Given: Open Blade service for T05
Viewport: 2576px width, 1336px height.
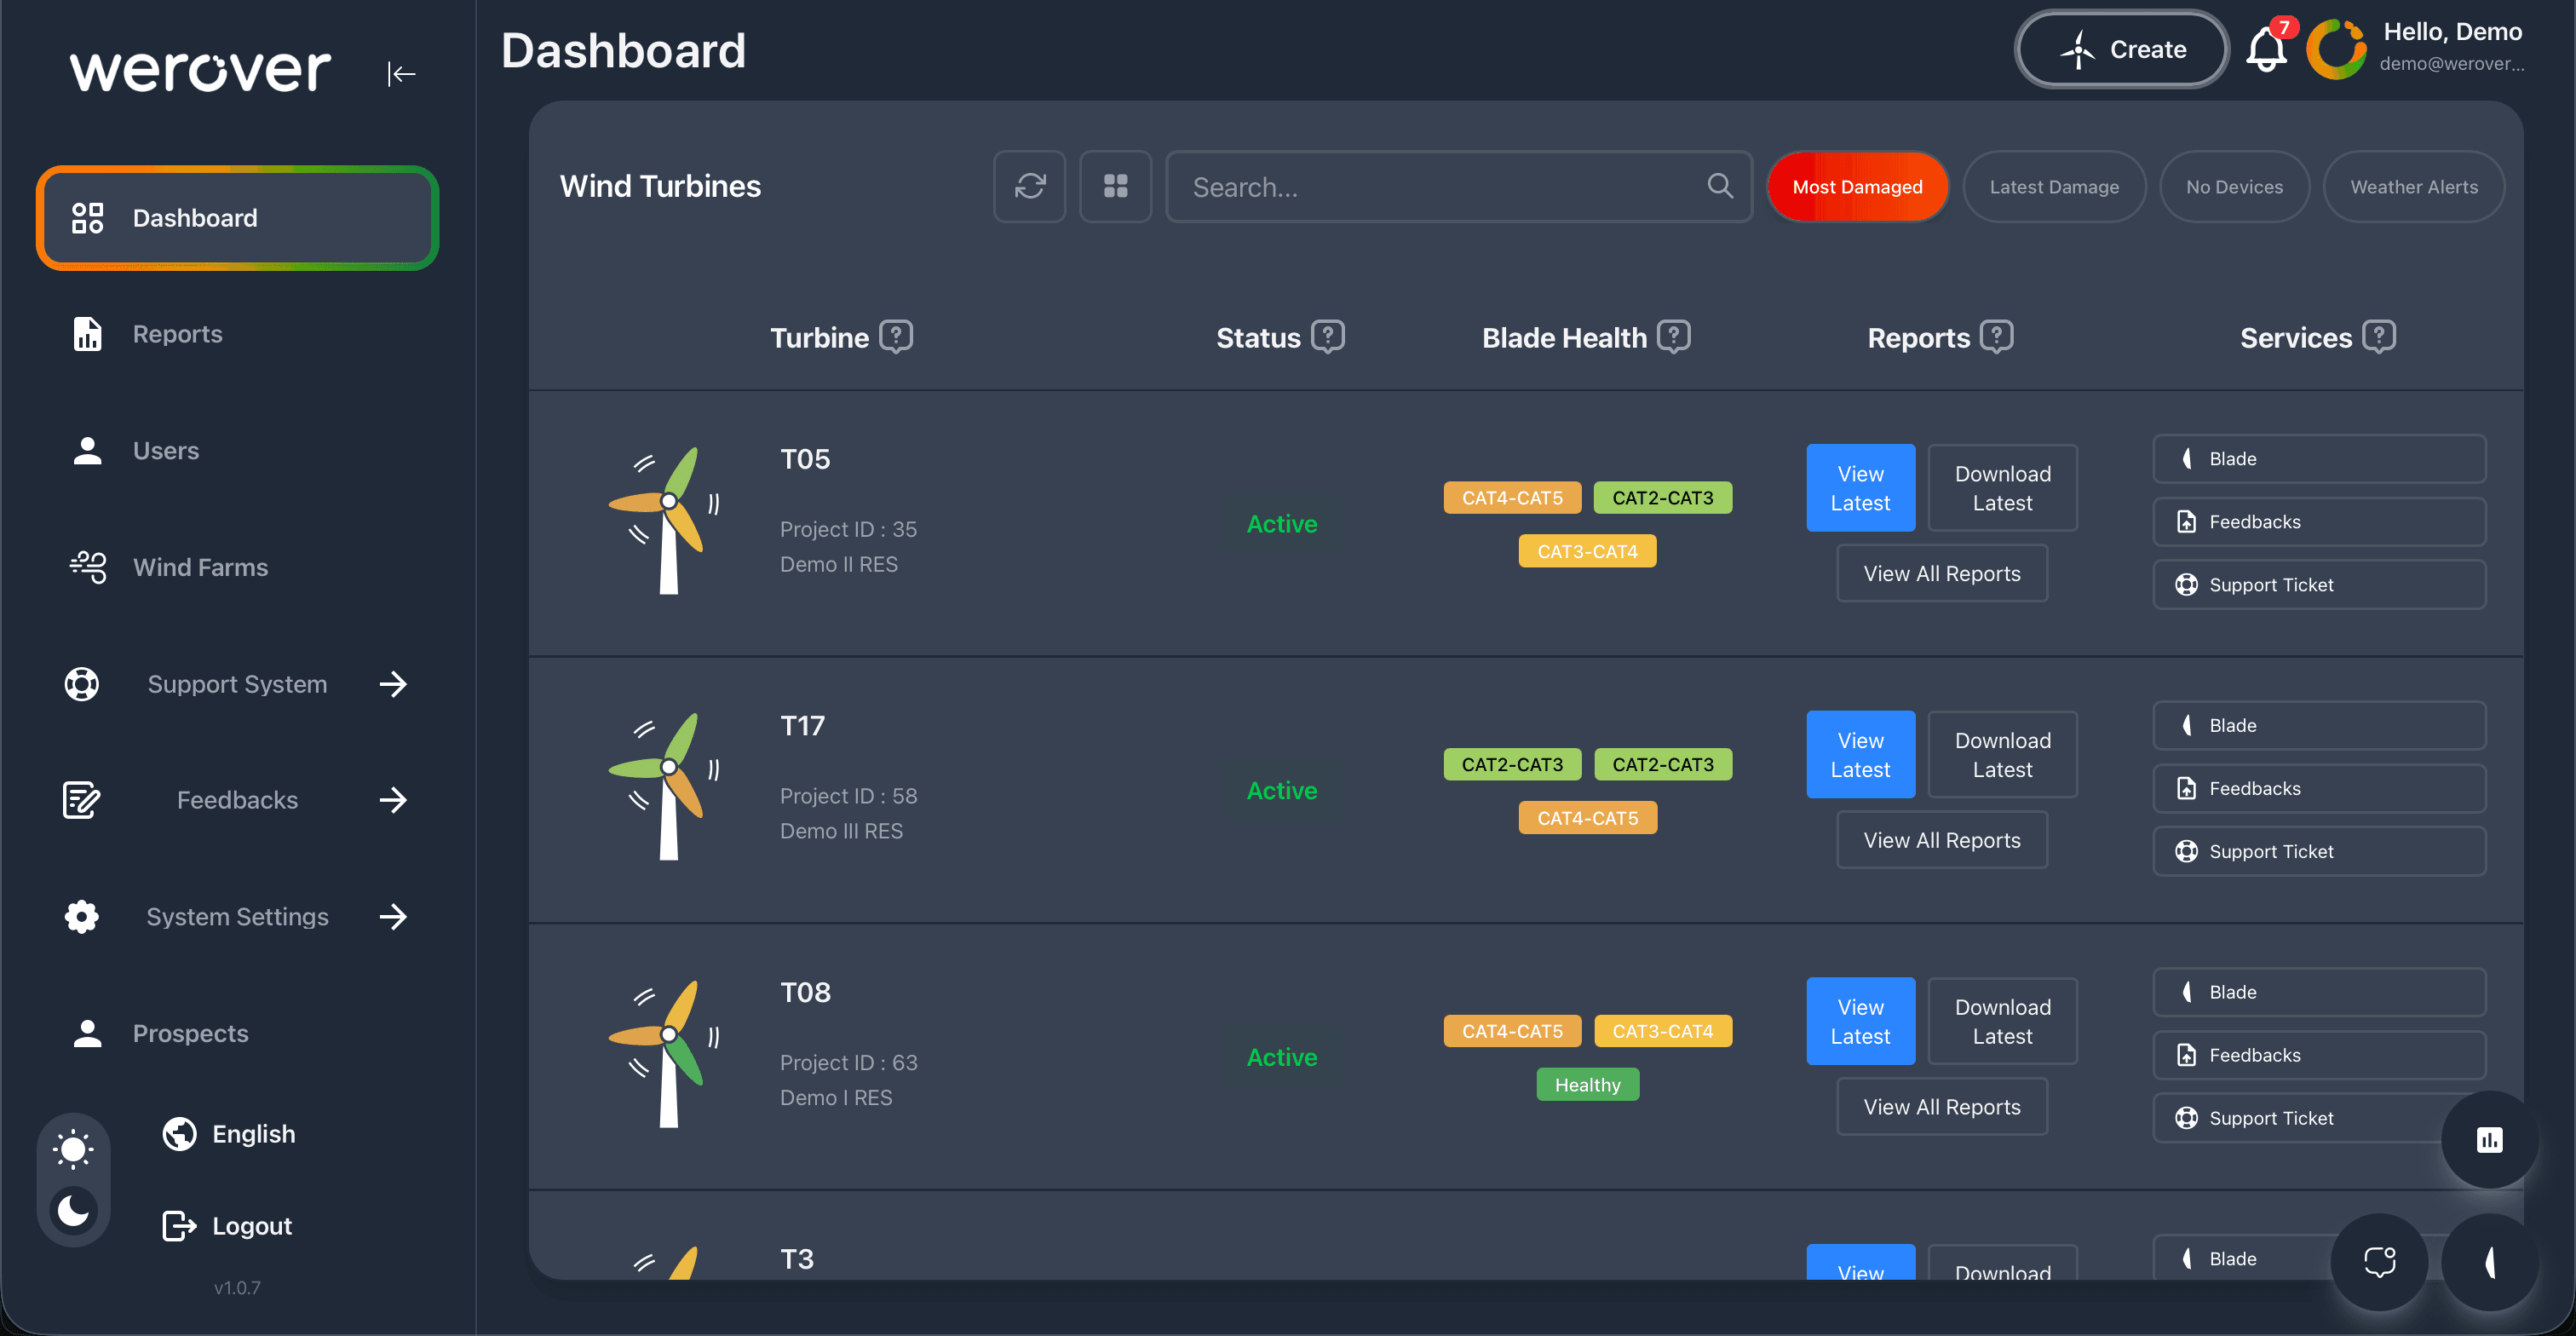Looking at the screenshot, I should 2319,459.
